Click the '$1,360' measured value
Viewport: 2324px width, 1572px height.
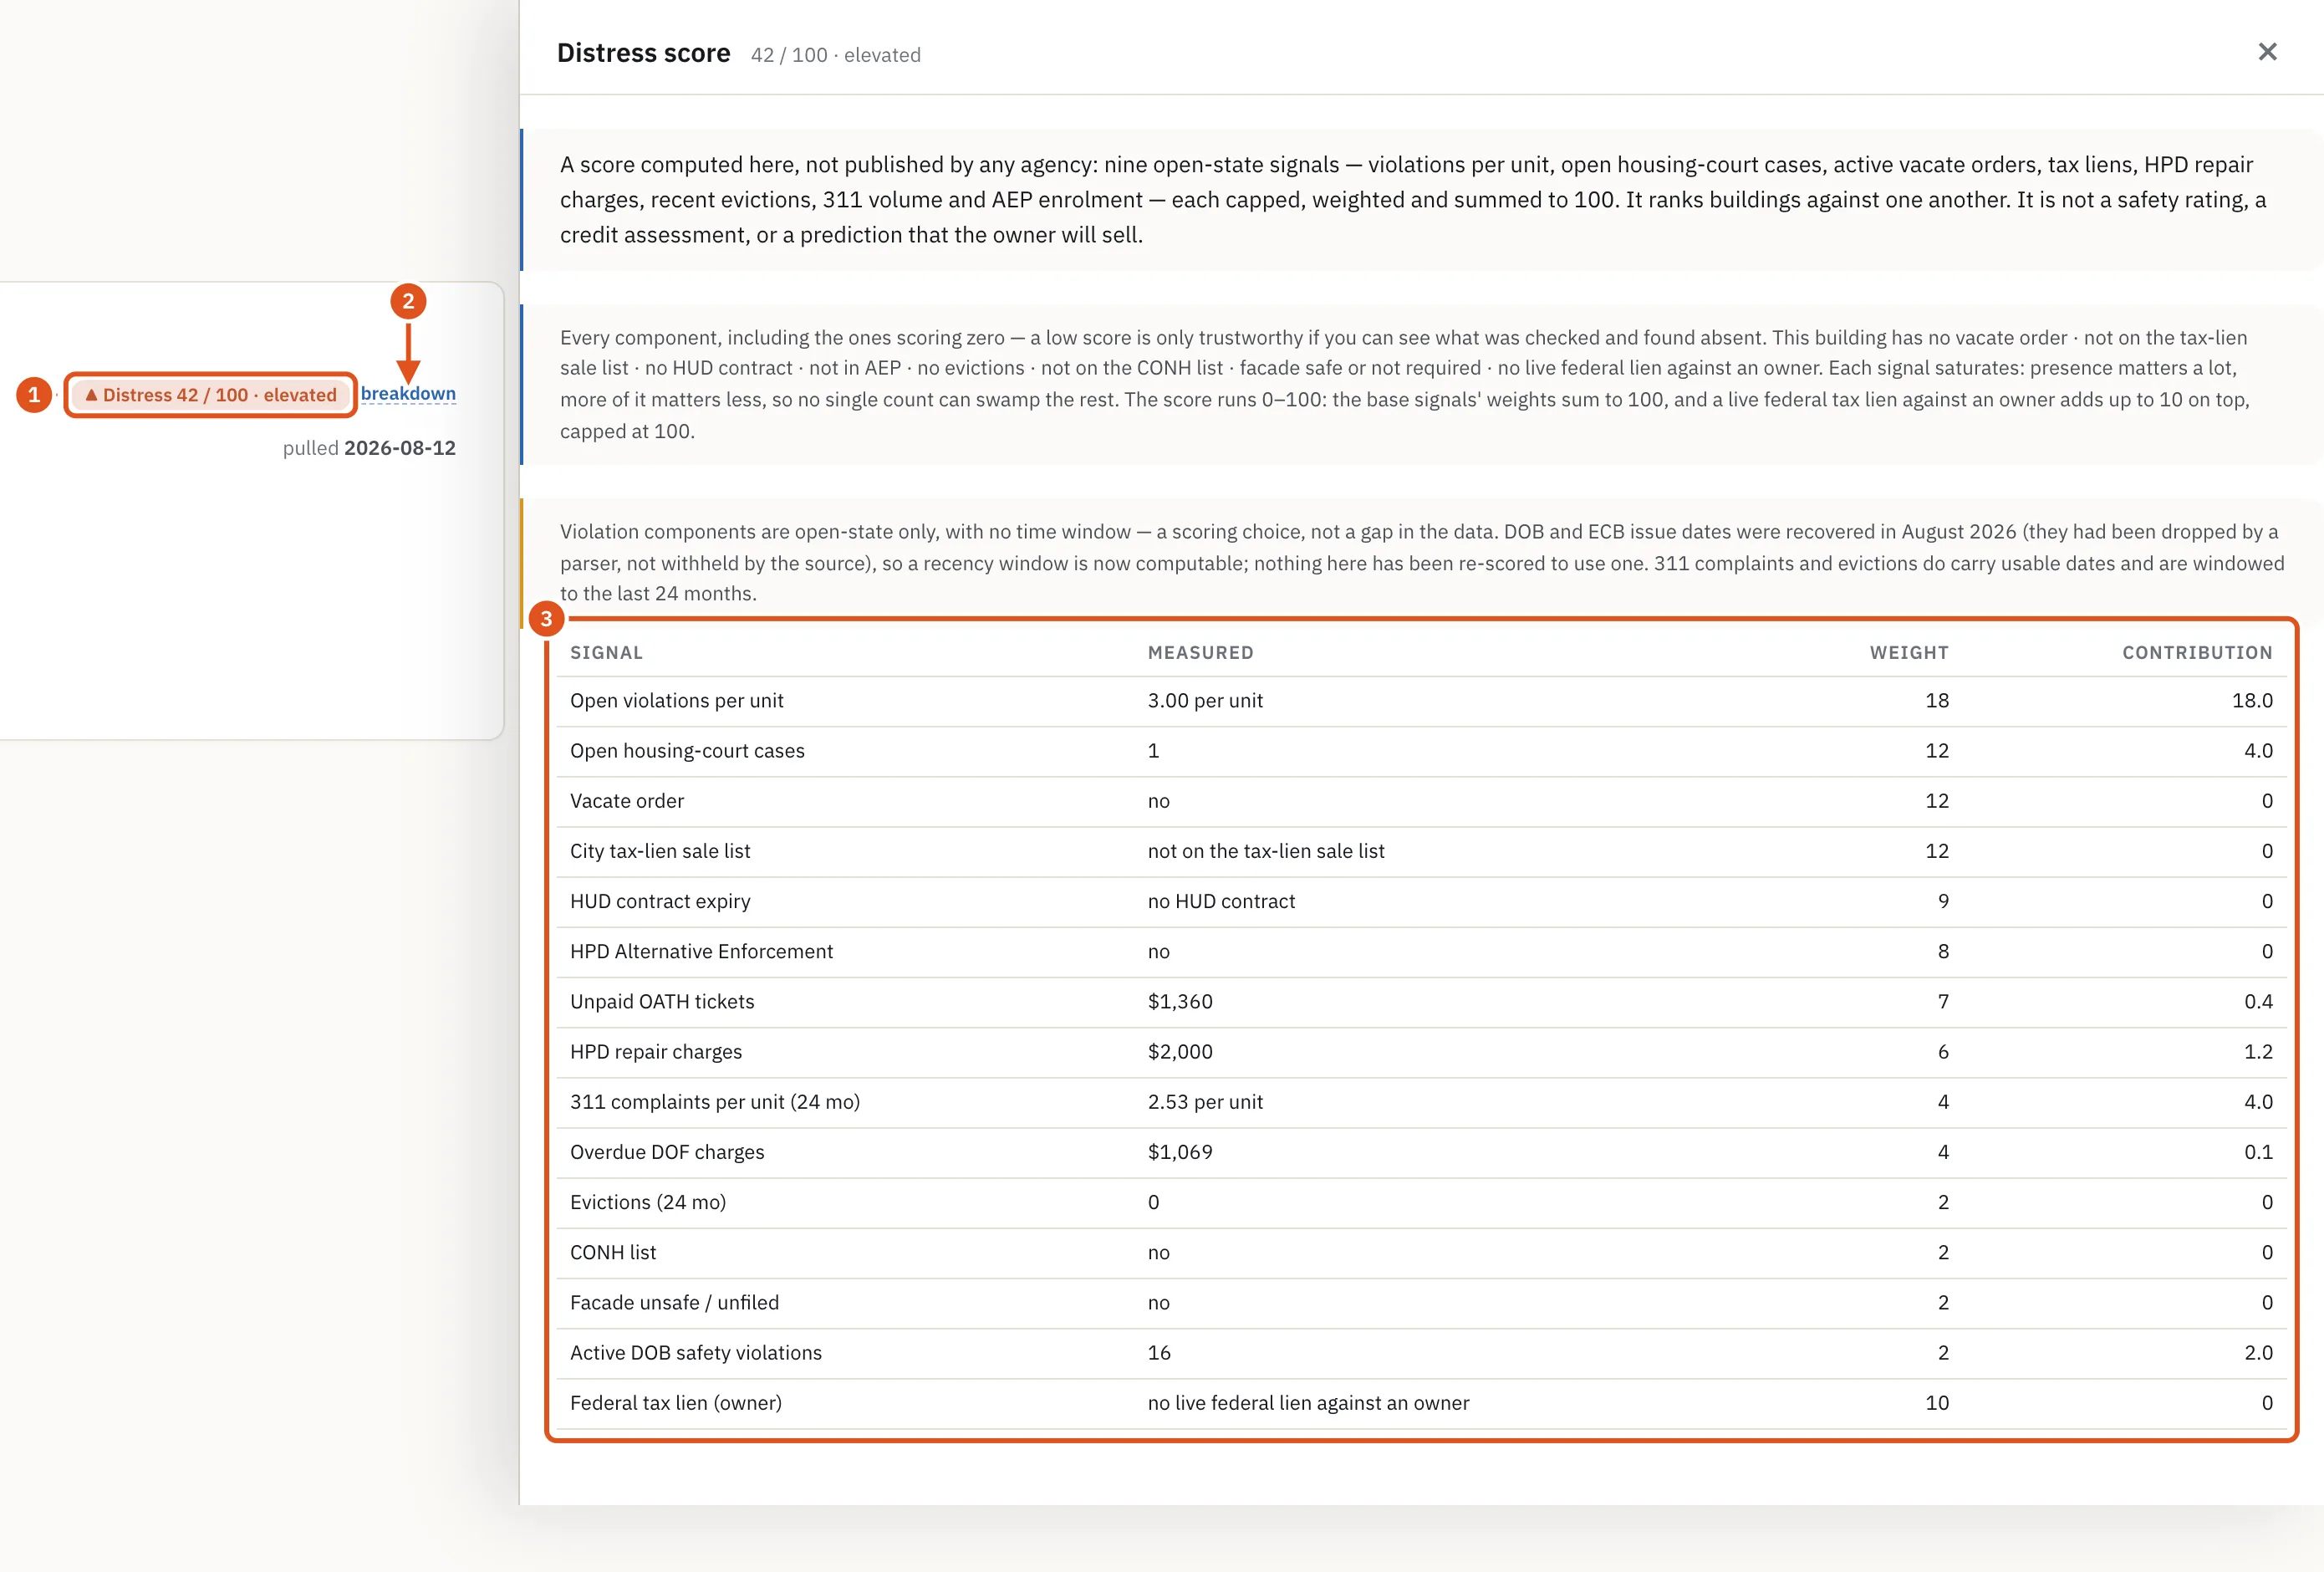(1180, 1001)
